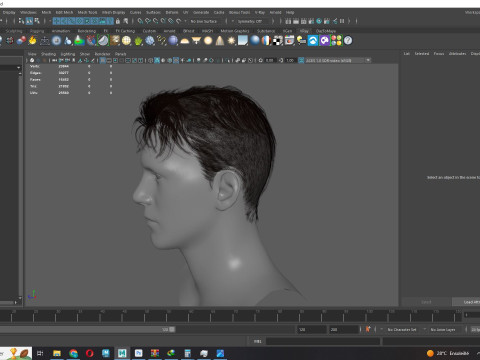Open File Explorer from the taskbar
The width and height of the screenshot is (480, 360).
[57, 353]
